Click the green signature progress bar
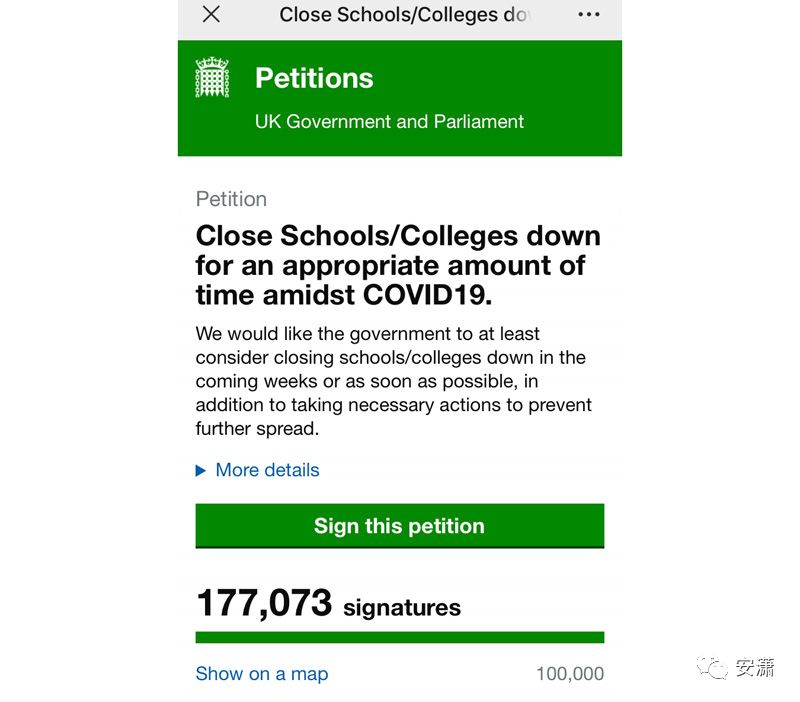Viewport: 800px width, 702px height. pos(399,637)
